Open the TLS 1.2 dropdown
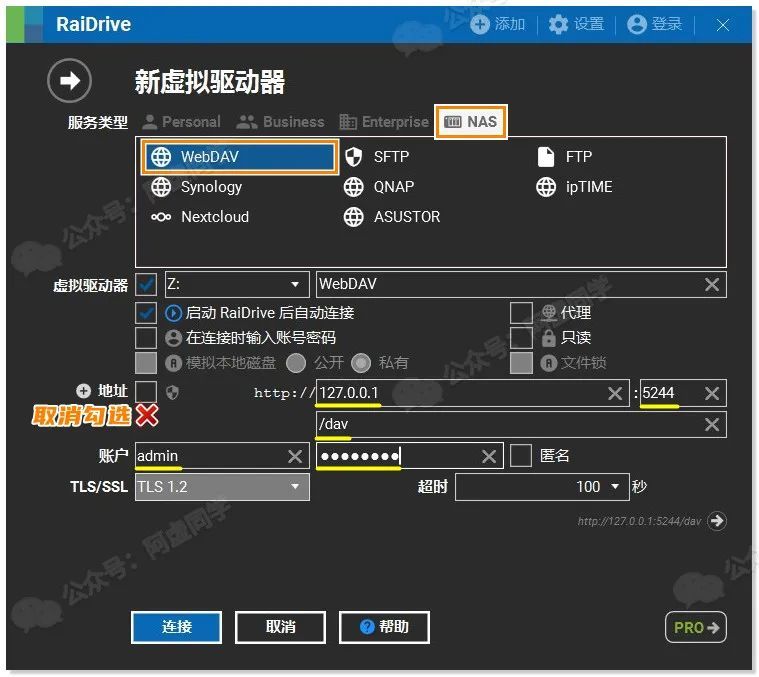The height and width of the screenshot is (677, 759). pos(222,487)
